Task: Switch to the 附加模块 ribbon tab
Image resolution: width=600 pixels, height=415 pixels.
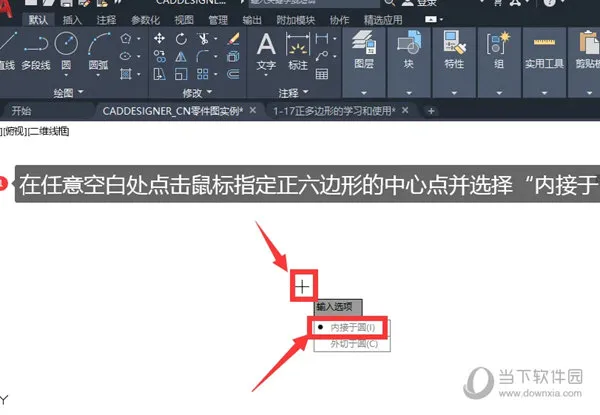Action: click(x=296, y=20)
